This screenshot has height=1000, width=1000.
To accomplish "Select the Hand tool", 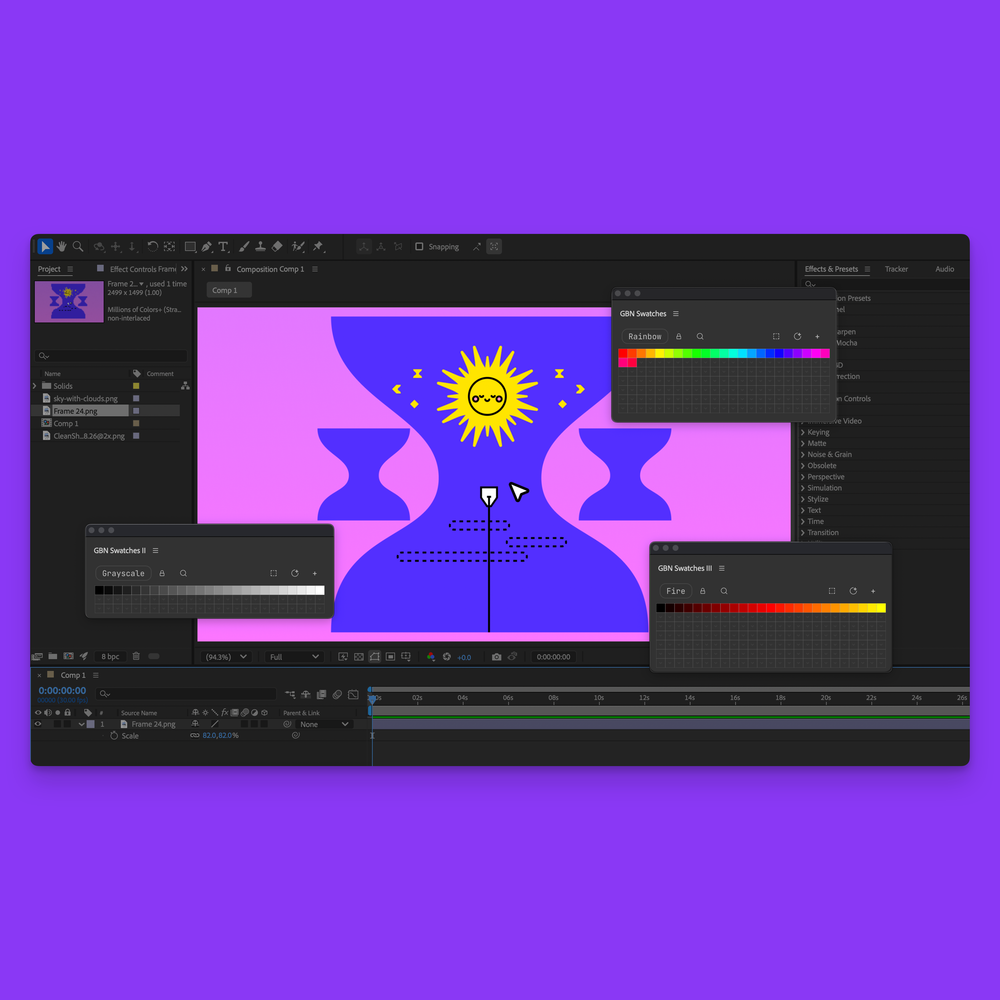I will click(x=61, y=246).
